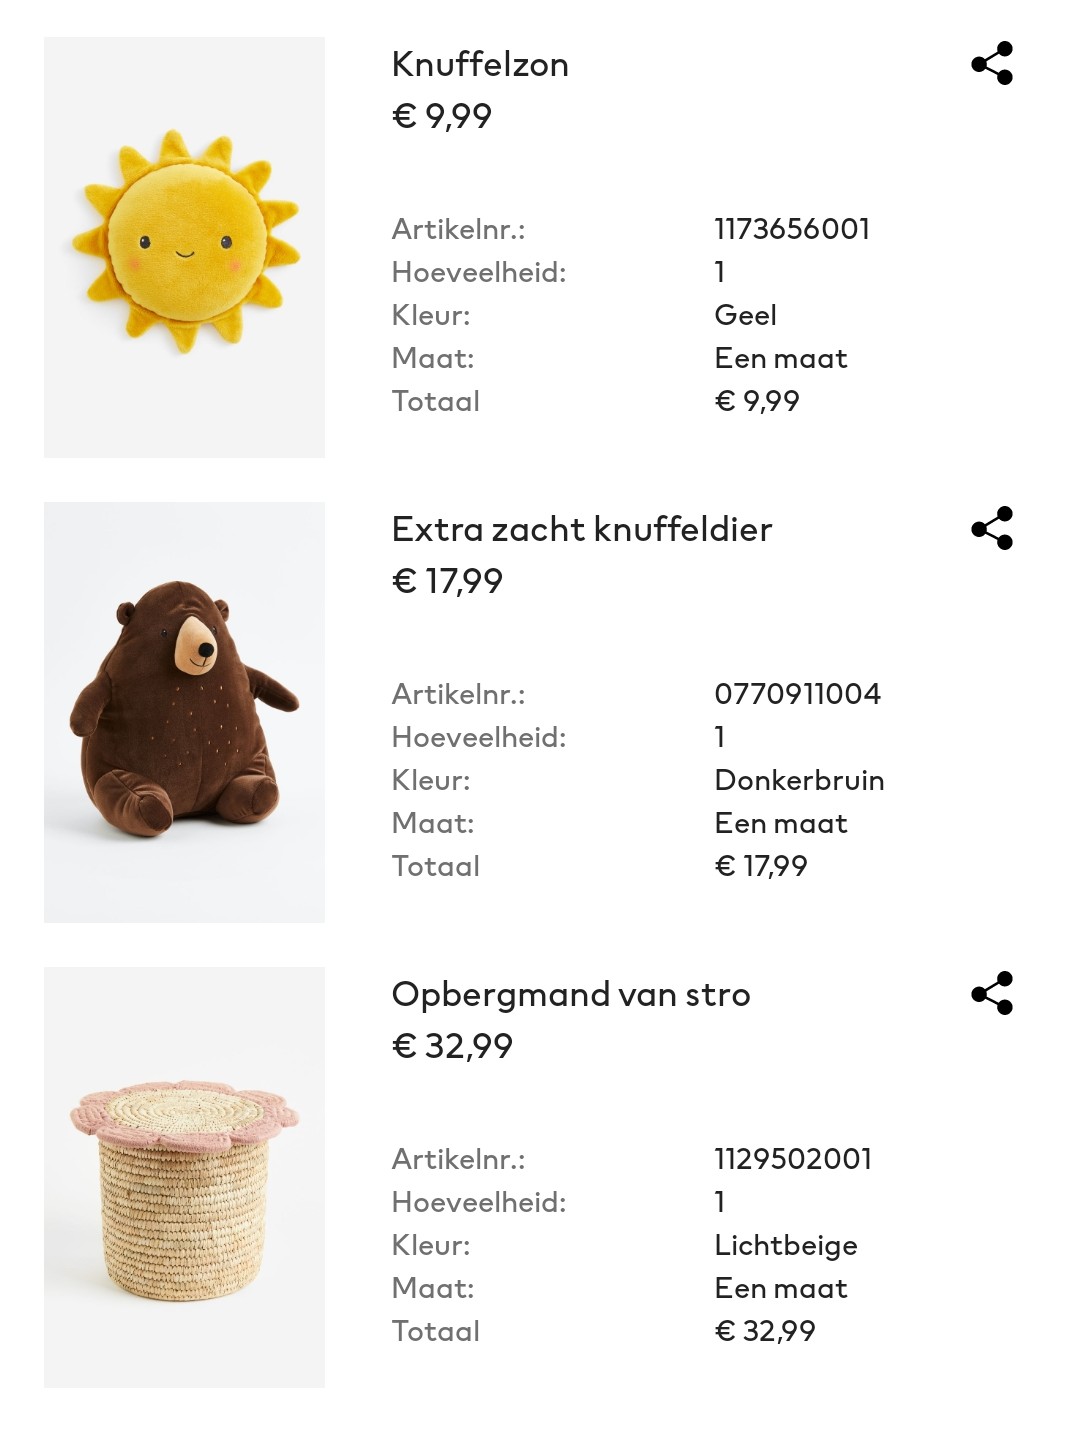
Task: Share the Knuffelzon product
Action: [x=992, y=64]
